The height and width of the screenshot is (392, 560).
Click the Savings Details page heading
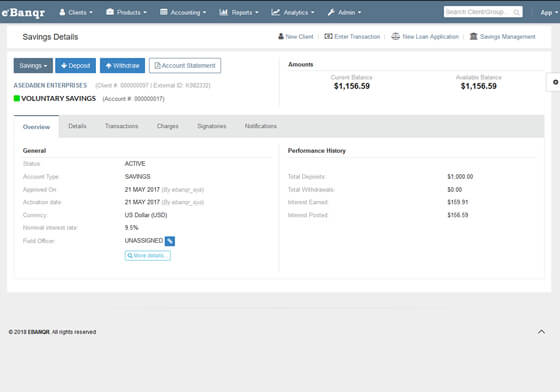pos(50,37)
